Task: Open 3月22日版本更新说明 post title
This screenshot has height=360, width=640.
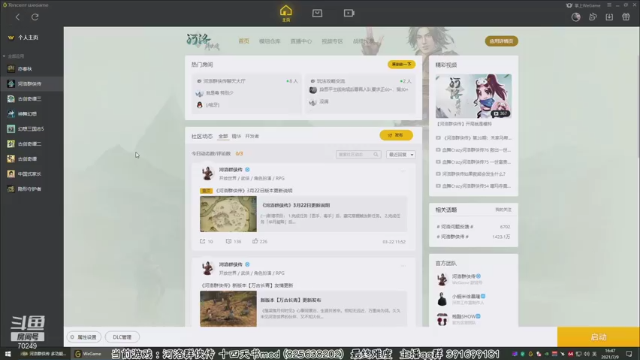Action: point(254,191)
